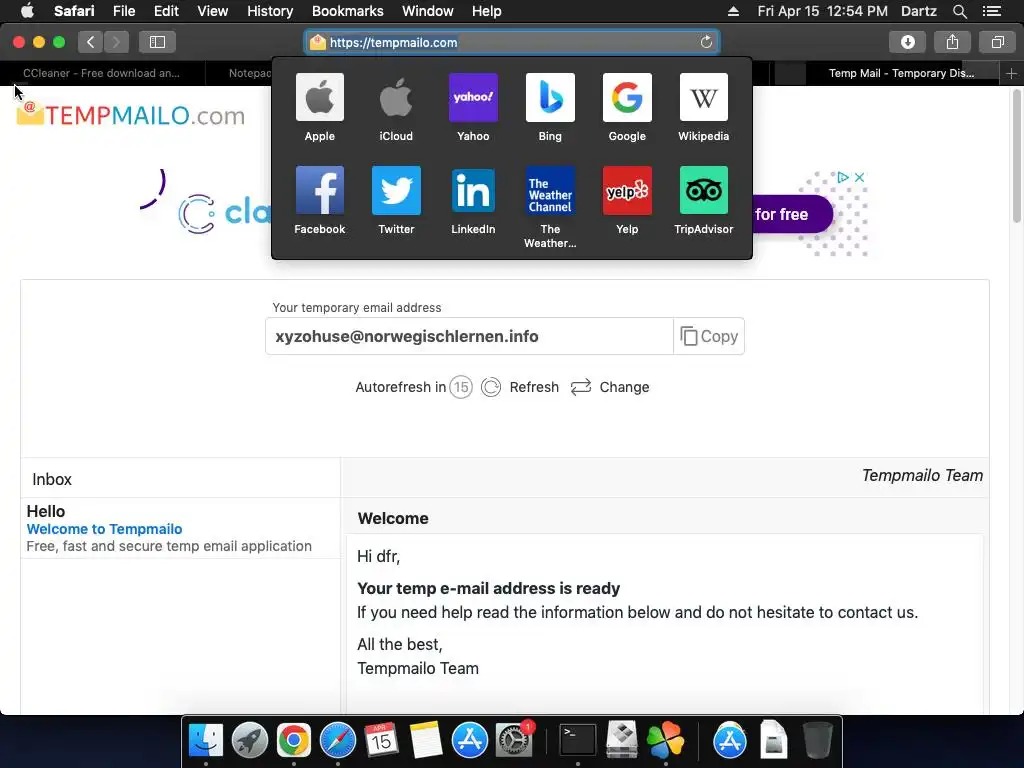This screenshot has height=768, width=1024.
Task: Open the Apple system menu
Action: [x=27, y=11]
